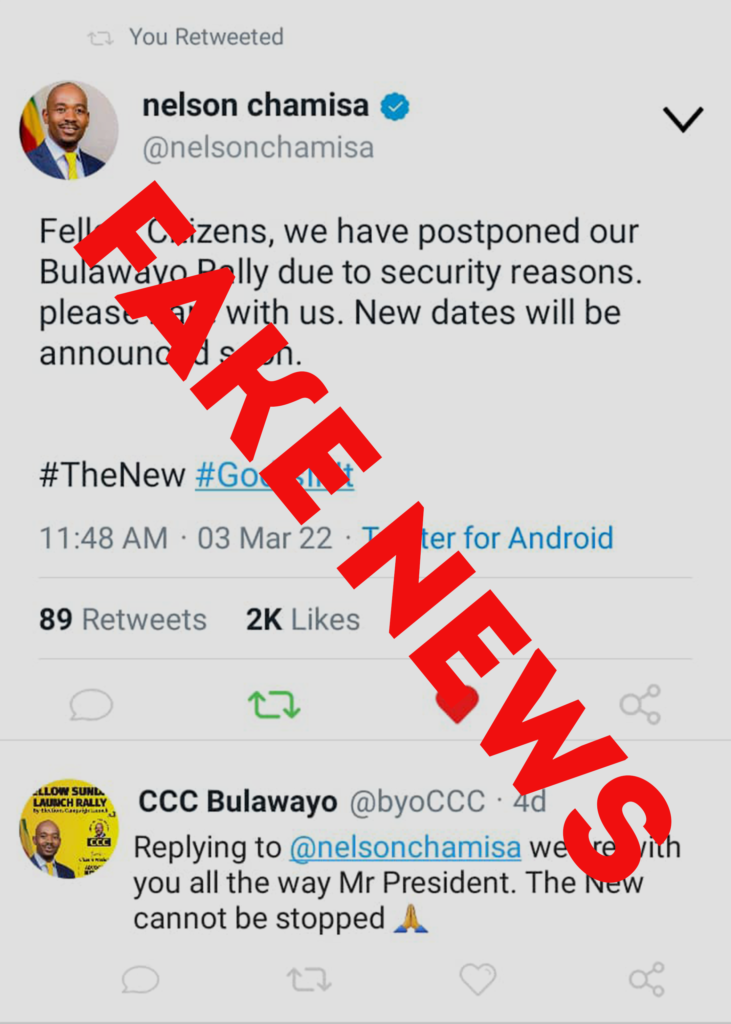Viewport: 731px width, 1024px height.
Task: Click the nelson chamisa display name
Action: (255, 105)
